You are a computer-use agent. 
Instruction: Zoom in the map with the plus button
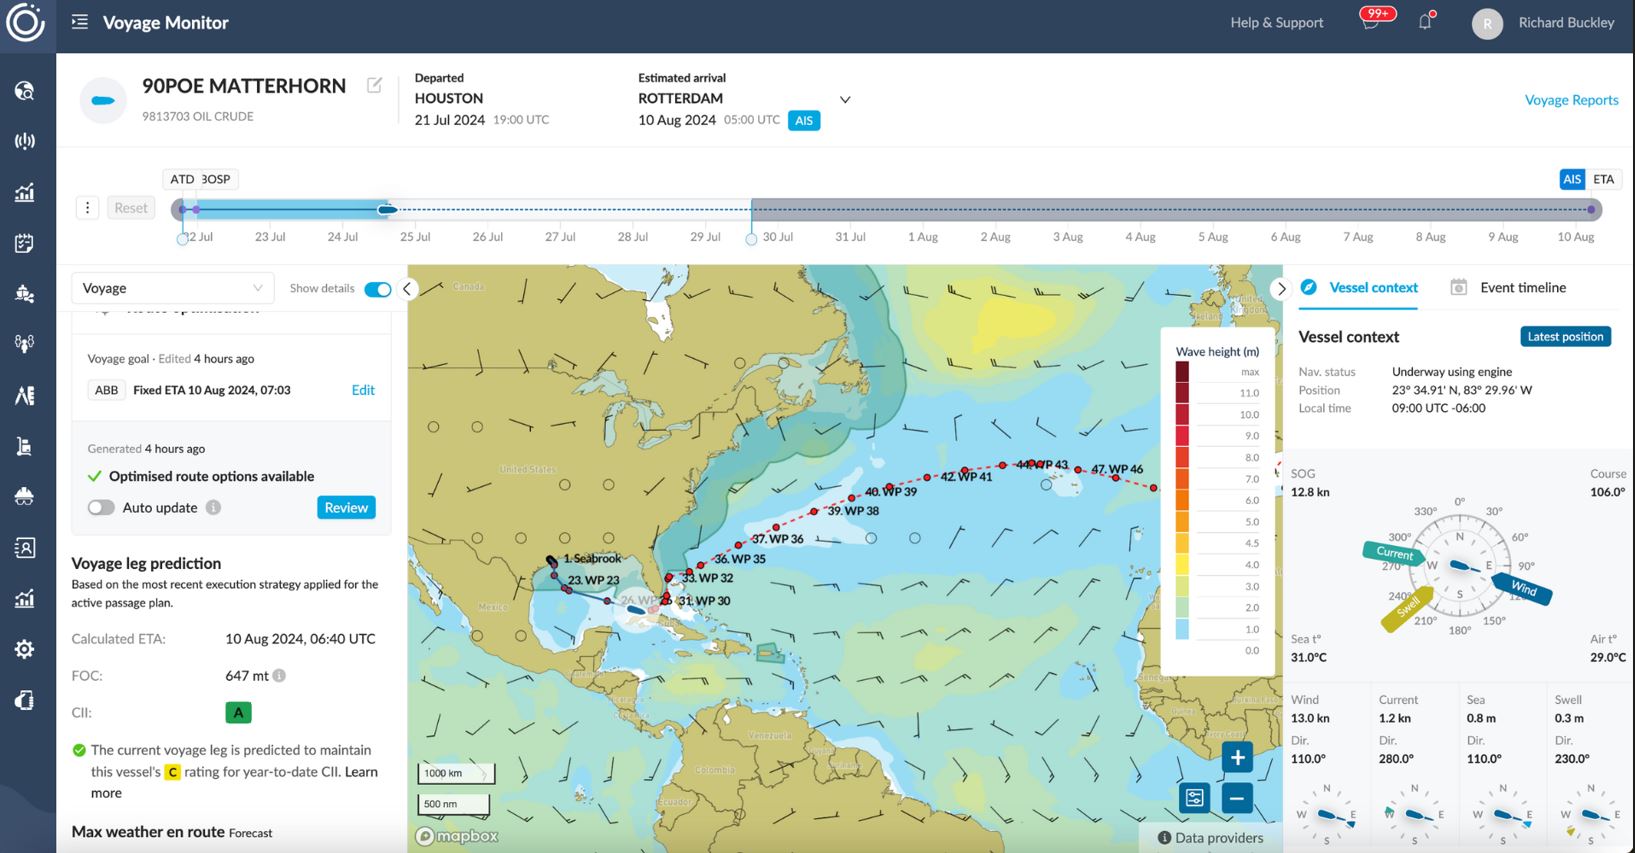point(1237,758)
